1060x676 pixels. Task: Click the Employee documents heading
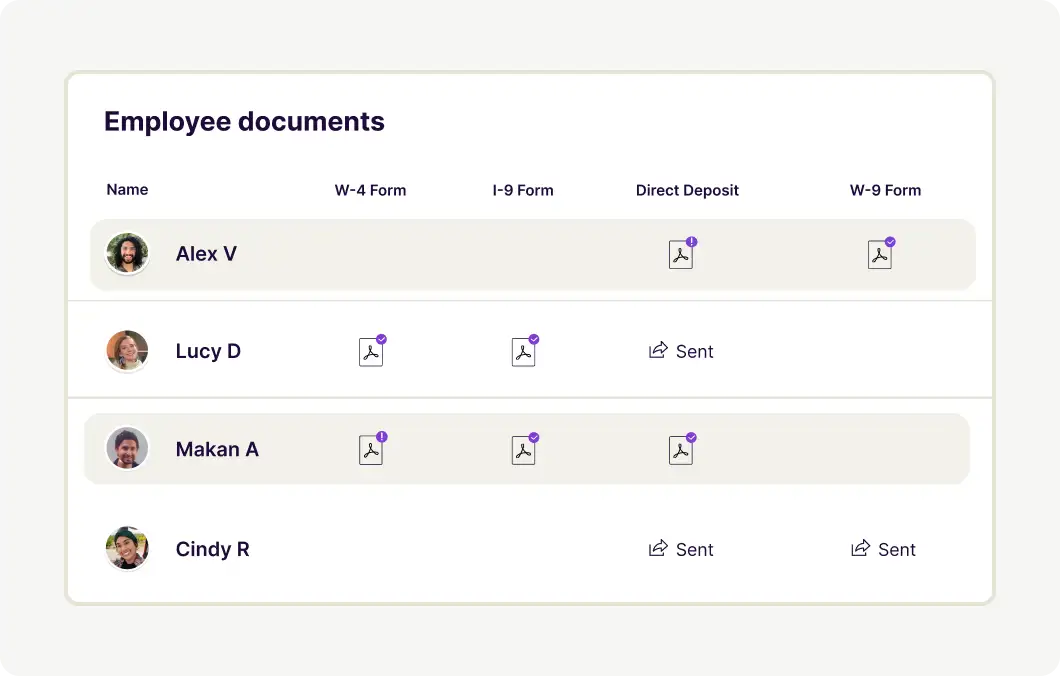pyautogui.click(x=244, y=122)
